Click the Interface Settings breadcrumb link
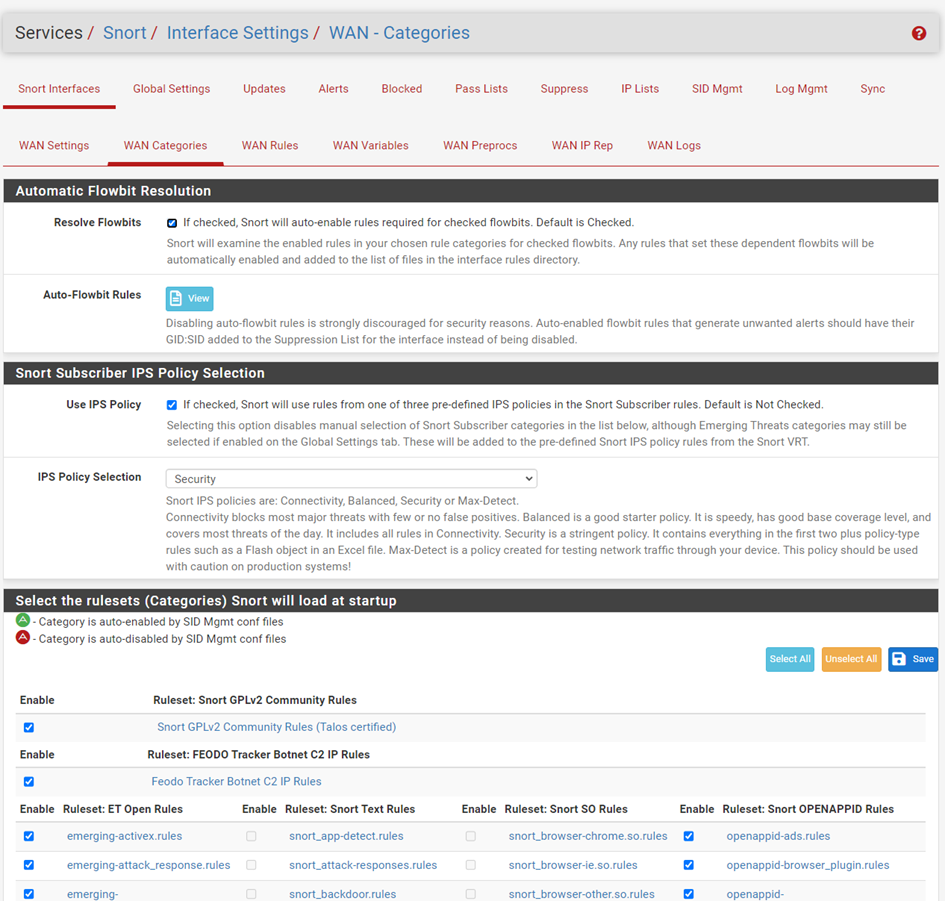This screenshot has width=945, height=901. point(237,33)
